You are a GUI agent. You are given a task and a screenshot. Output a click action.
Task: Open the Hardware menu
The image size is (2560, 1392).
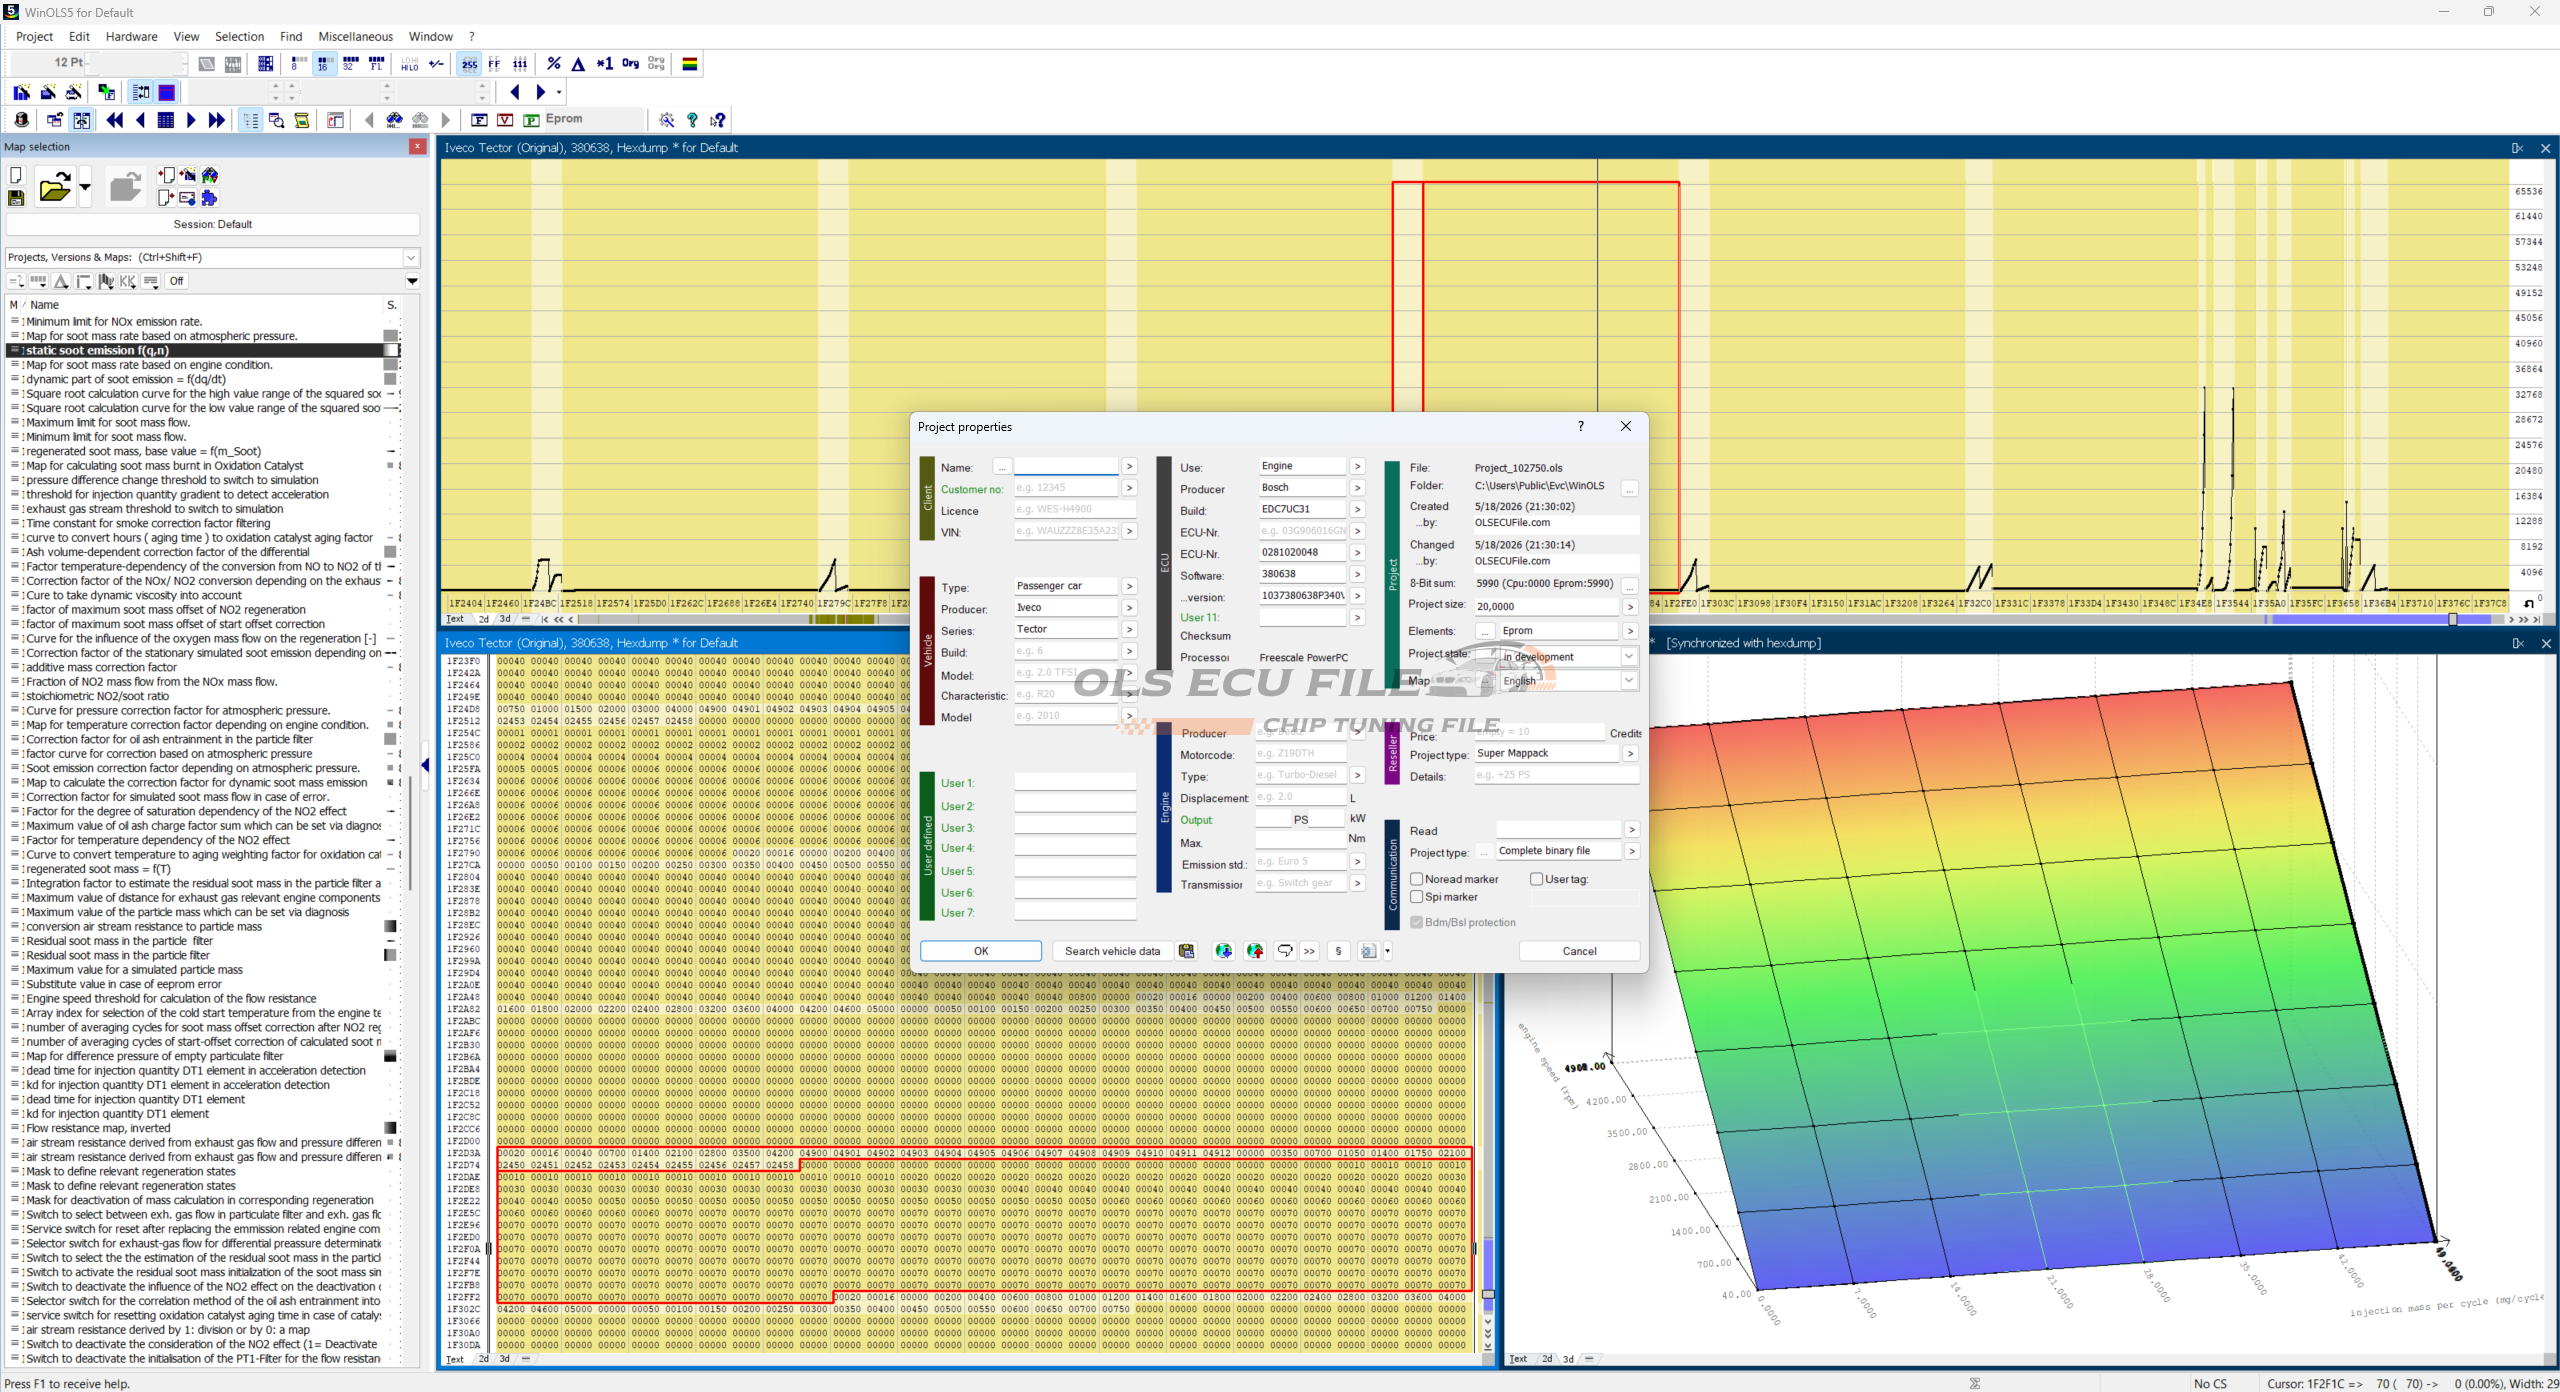click(x=131, y=37)
